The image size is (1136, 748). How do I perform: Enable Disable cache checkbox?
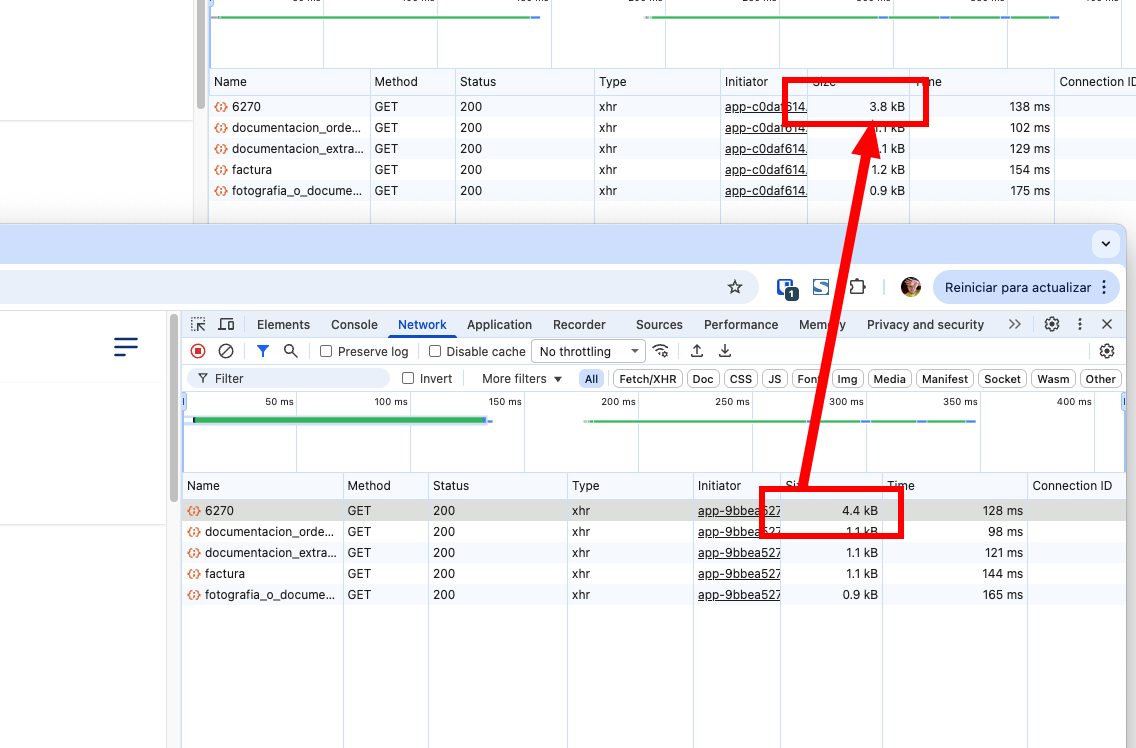(x=435, y=352)
